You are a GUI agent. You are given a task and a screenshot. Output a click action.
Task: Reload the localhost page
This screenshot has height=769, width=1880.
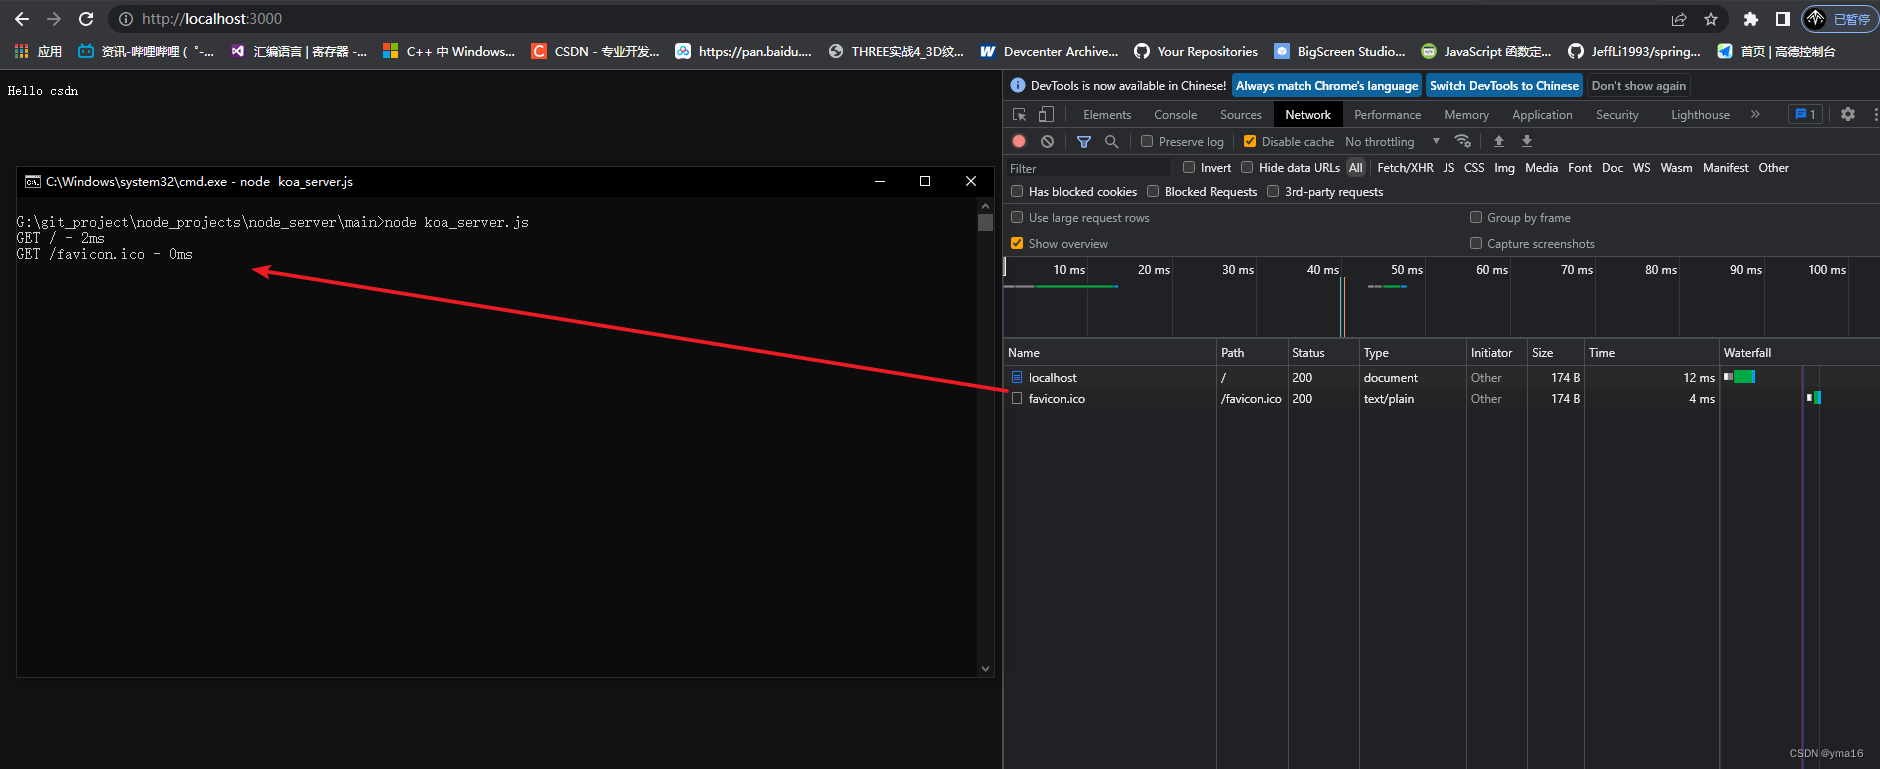86,19
